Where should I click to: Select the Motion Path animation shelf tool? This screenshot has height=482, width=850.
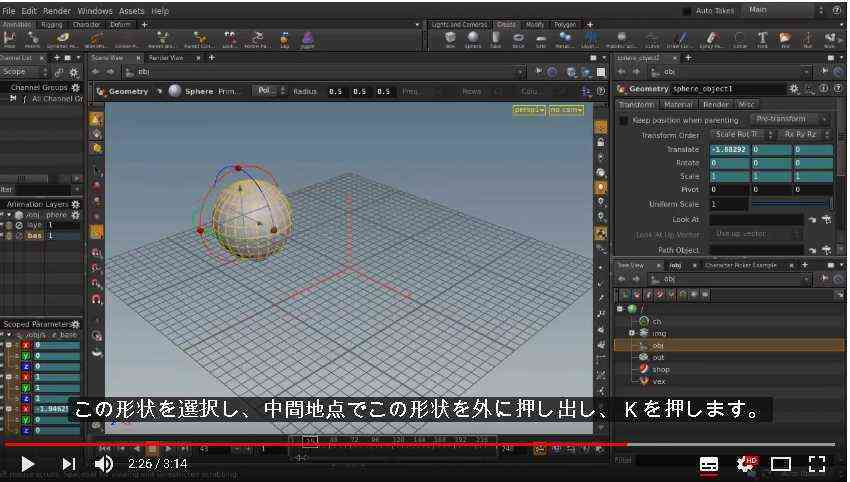[x=256, y=40]
